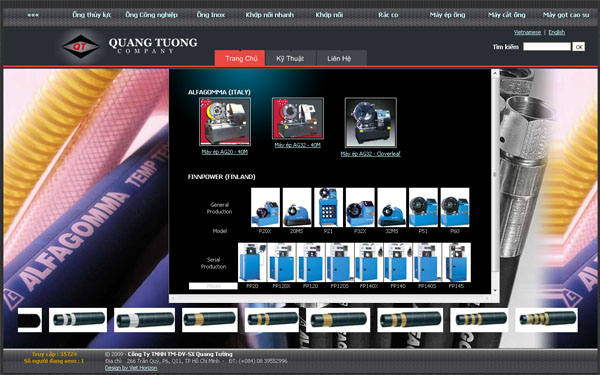Open the Máy ép AG20 - 40M machine image
This screenshot has height=375, width=600.
[225, 121]
